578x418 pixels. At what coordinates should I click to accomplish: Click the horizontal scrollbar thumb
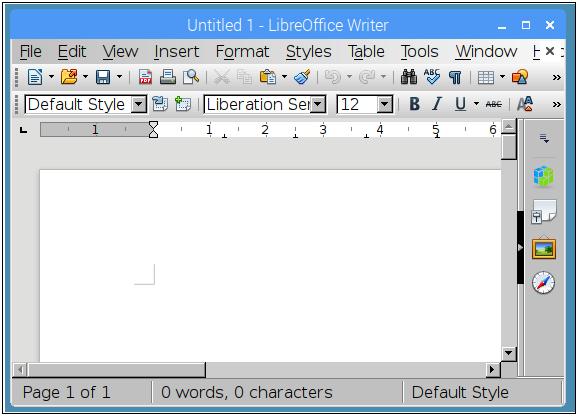tap(117, 369)
